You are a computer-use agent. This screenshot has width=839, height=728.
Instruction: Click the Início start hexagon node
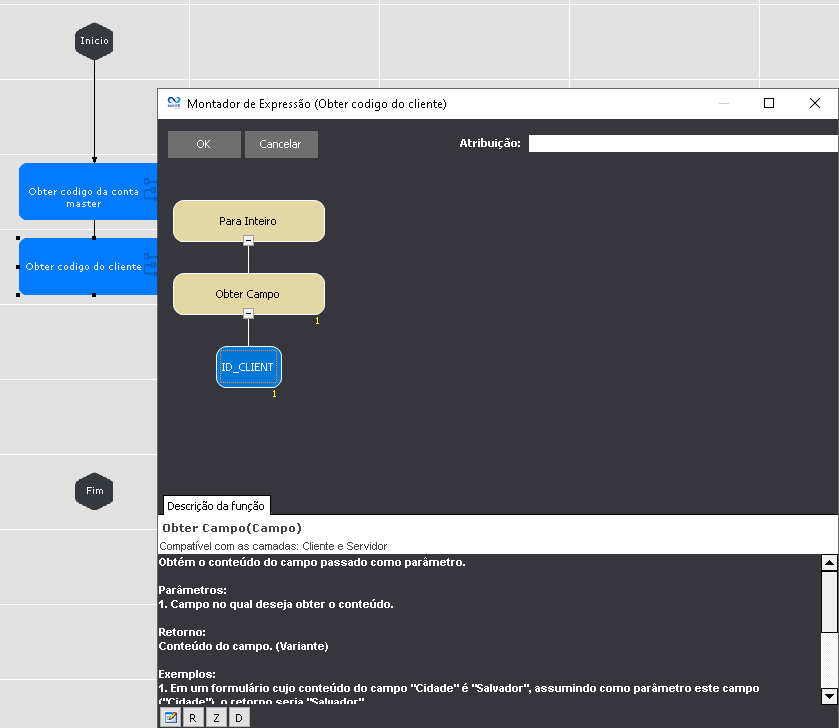pos(94,41)
